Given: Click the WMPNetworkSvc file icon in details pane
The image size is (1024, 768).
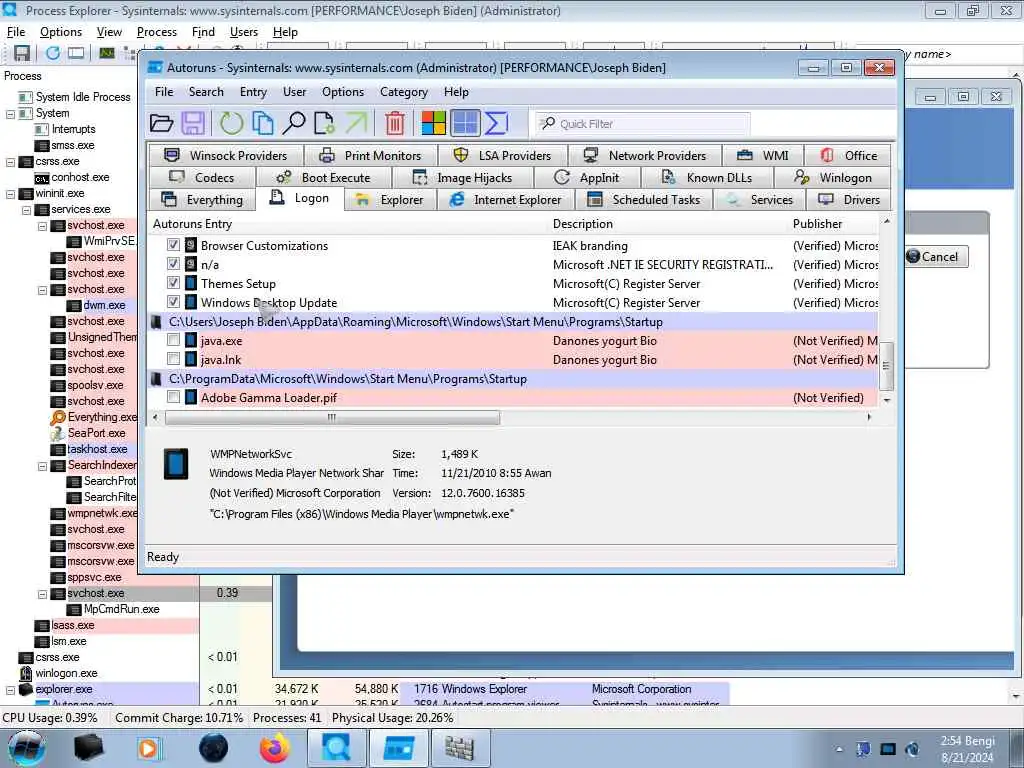Looking at the screenshot, I should 176,464.
